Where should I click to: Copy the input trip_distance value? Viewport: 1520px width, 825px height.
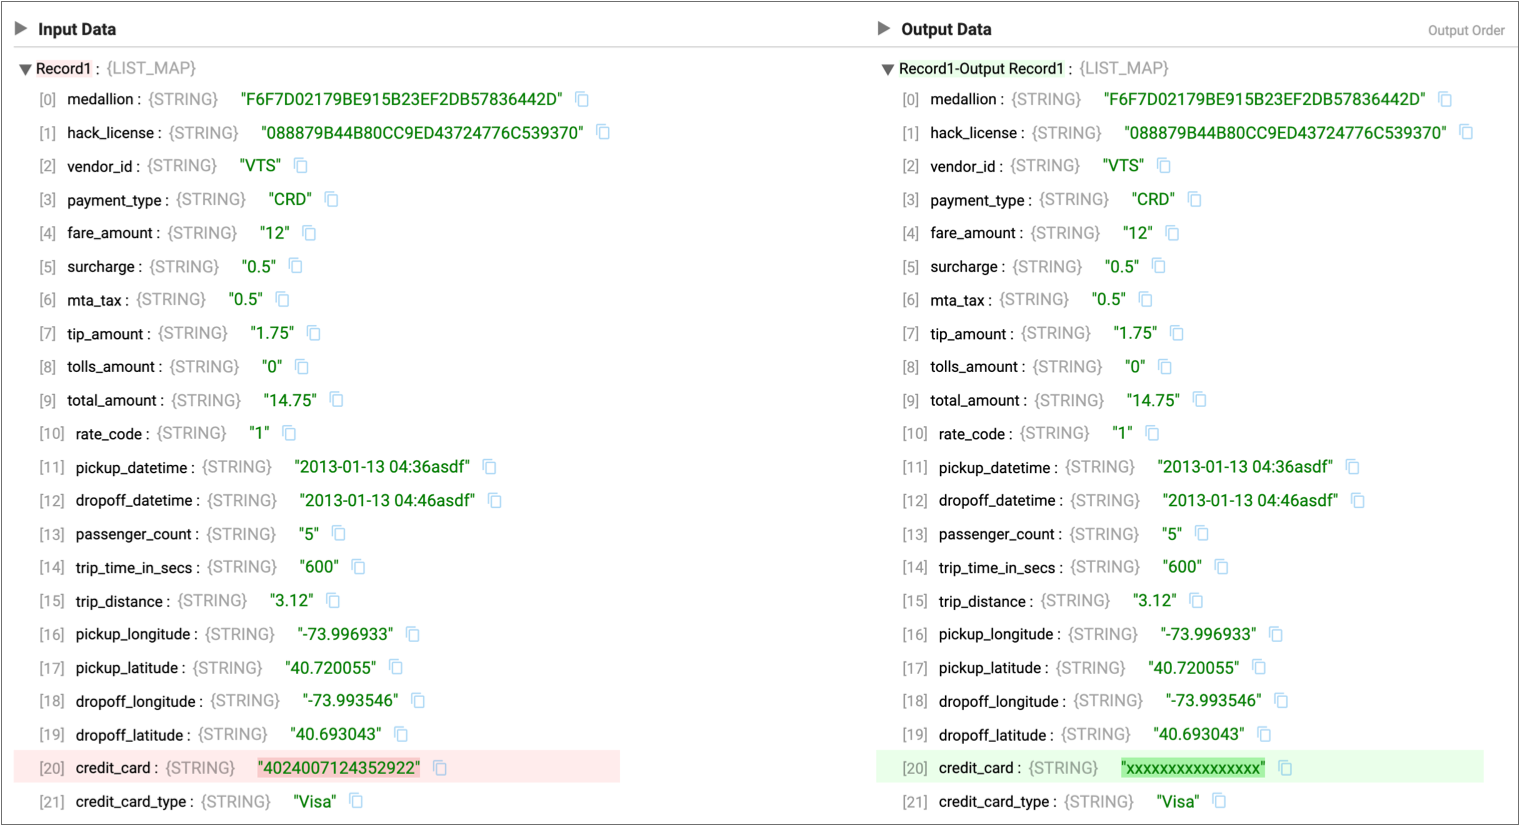[x=333, y=601]
